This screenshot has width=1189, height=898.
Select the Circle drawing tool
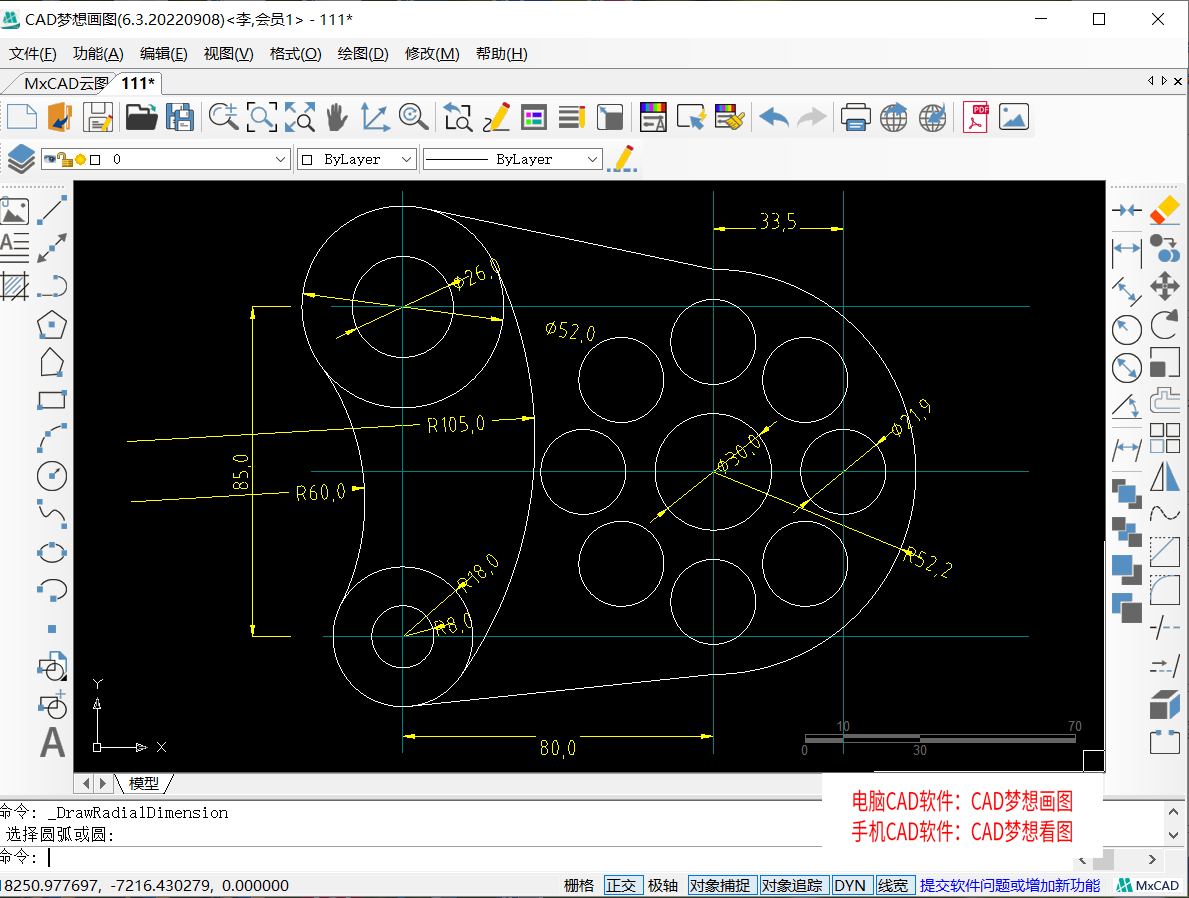point(52,476)
